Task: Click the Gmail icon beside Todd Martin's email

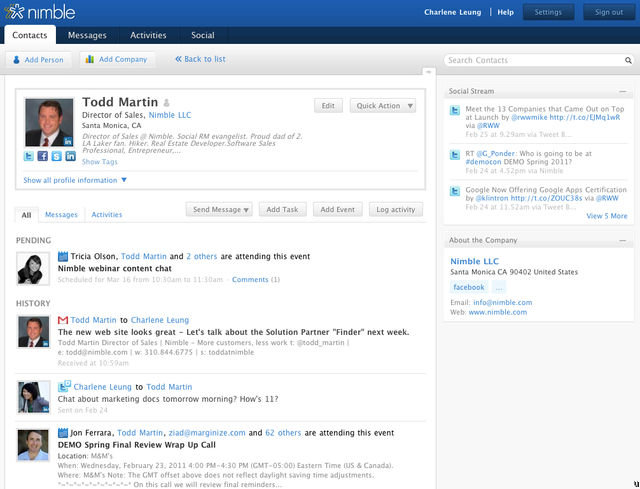Action: (x=62, y=320)
